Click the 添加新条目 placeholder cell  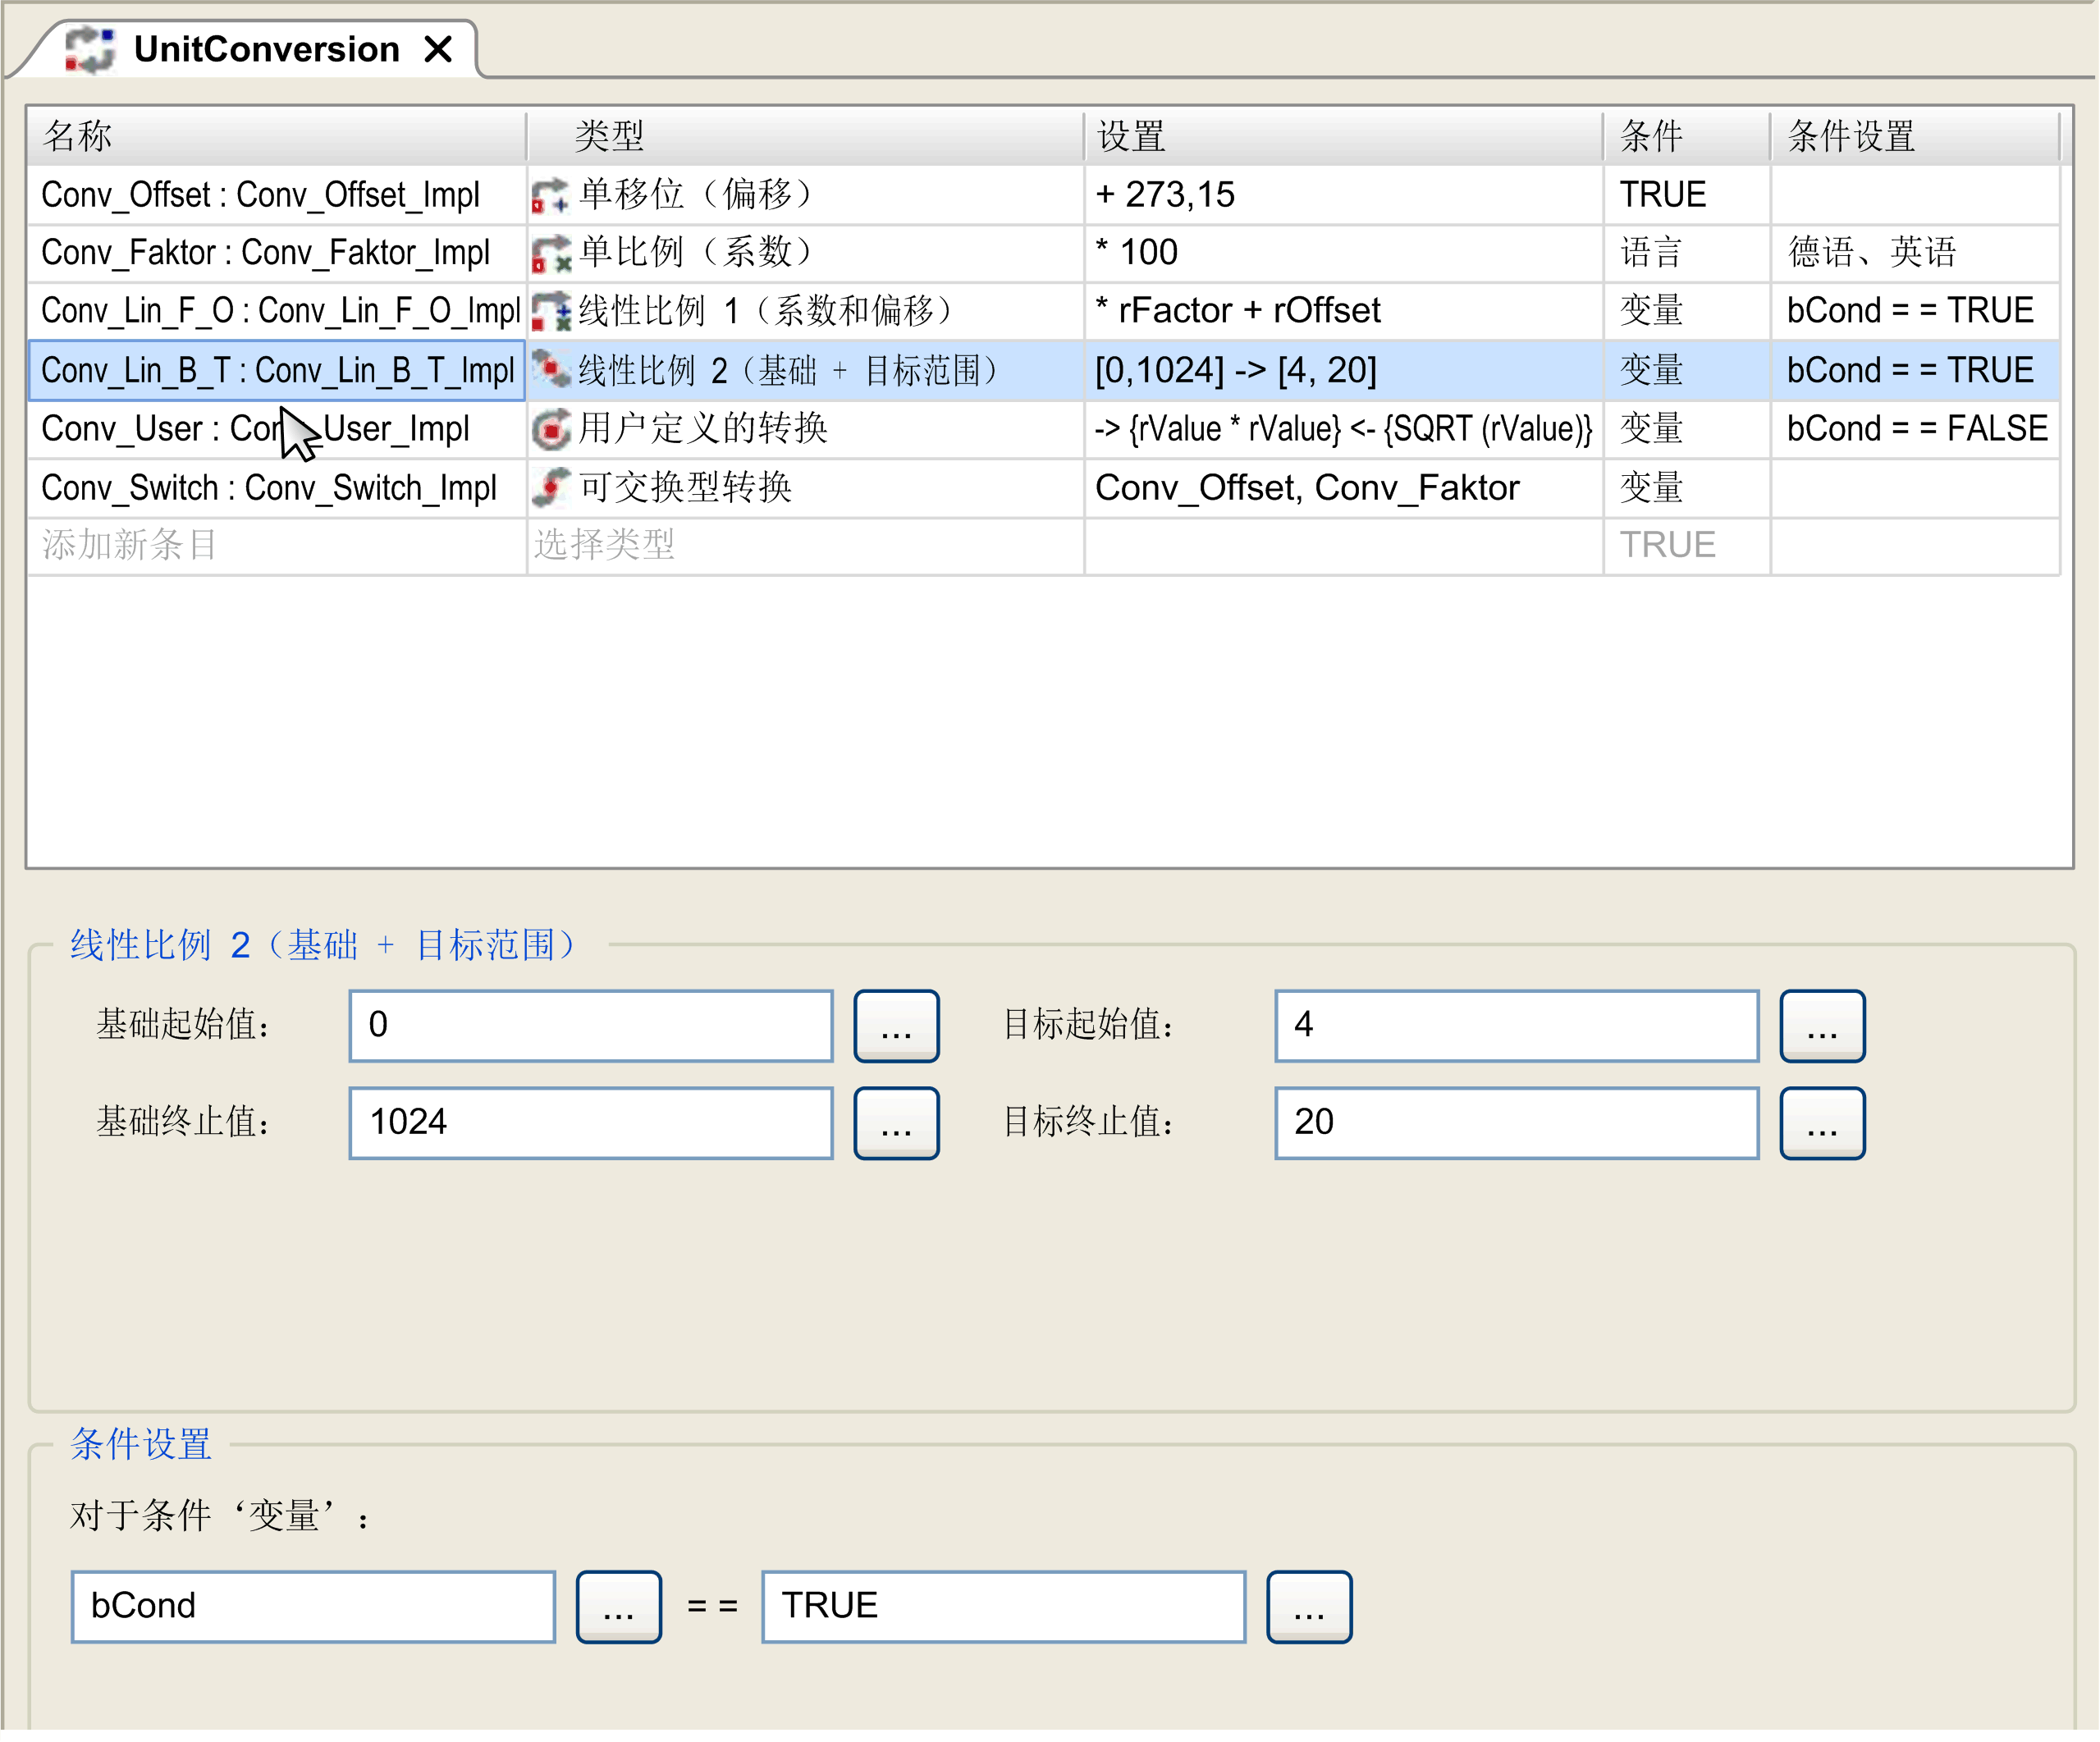click(277, 545)
